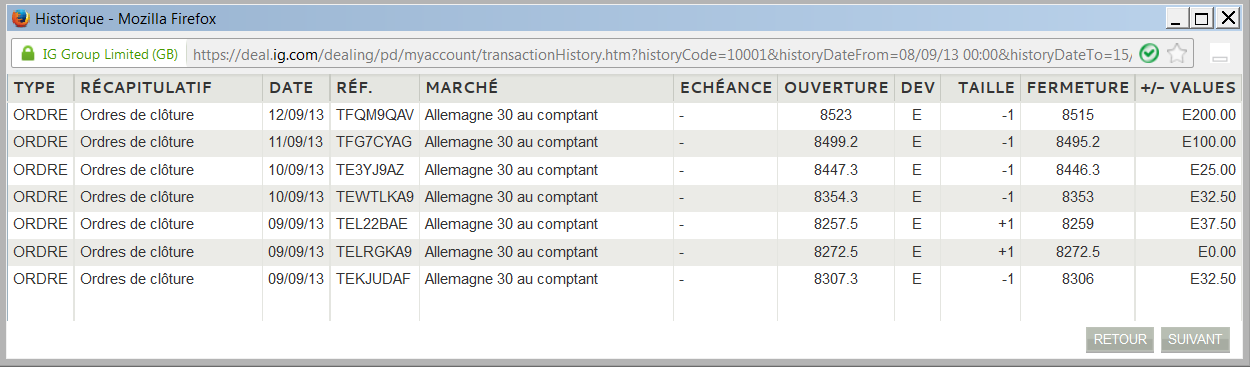Click the URL address field
The width and height of the screenshot is (1250, 367).
tap(660, 54)
